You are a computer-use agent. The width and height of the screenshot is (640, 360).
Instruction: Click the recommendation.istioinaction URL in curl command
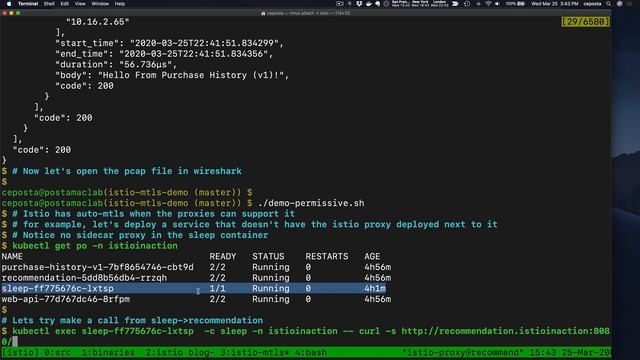tap(505, 331)
